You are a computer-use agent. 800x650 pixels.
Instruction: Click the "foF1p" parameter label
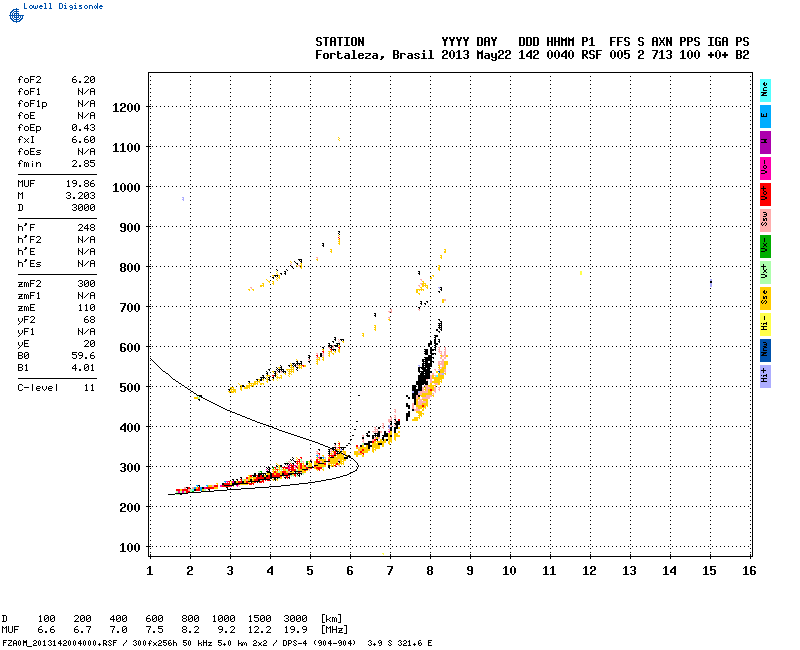click(x=32, y=104)
